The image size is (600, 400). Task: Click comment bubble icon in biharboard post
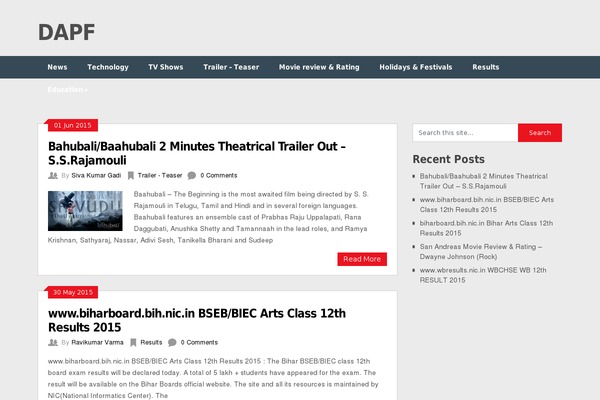coord(172,342)
